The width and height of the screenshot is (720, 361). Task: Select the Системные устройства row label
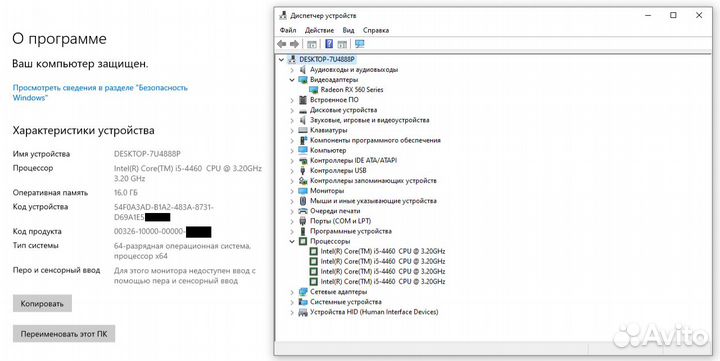346,302
